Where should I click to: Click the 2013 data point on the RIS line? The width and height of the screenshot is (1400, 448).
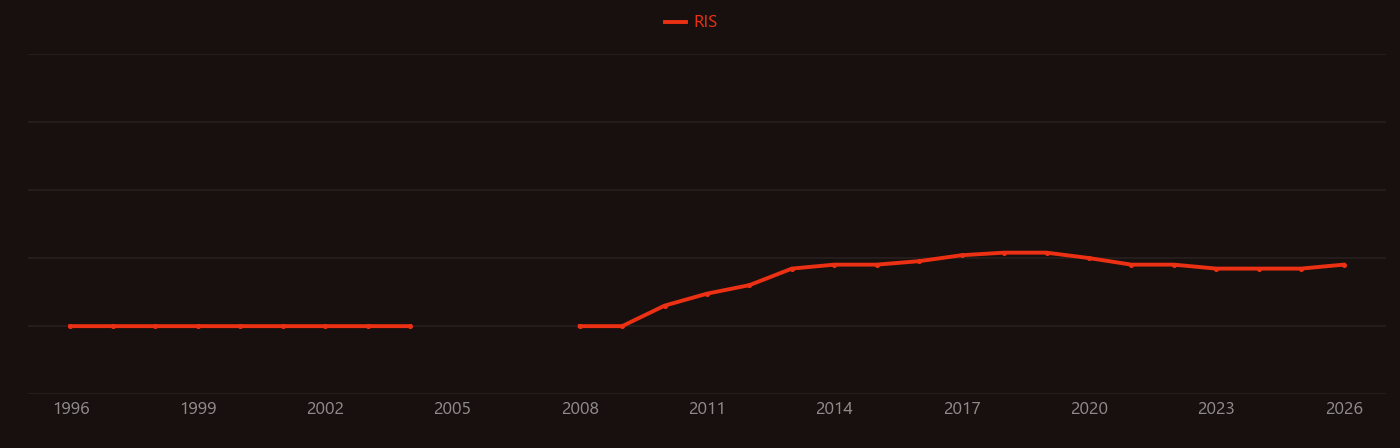[x=792, y=269]
